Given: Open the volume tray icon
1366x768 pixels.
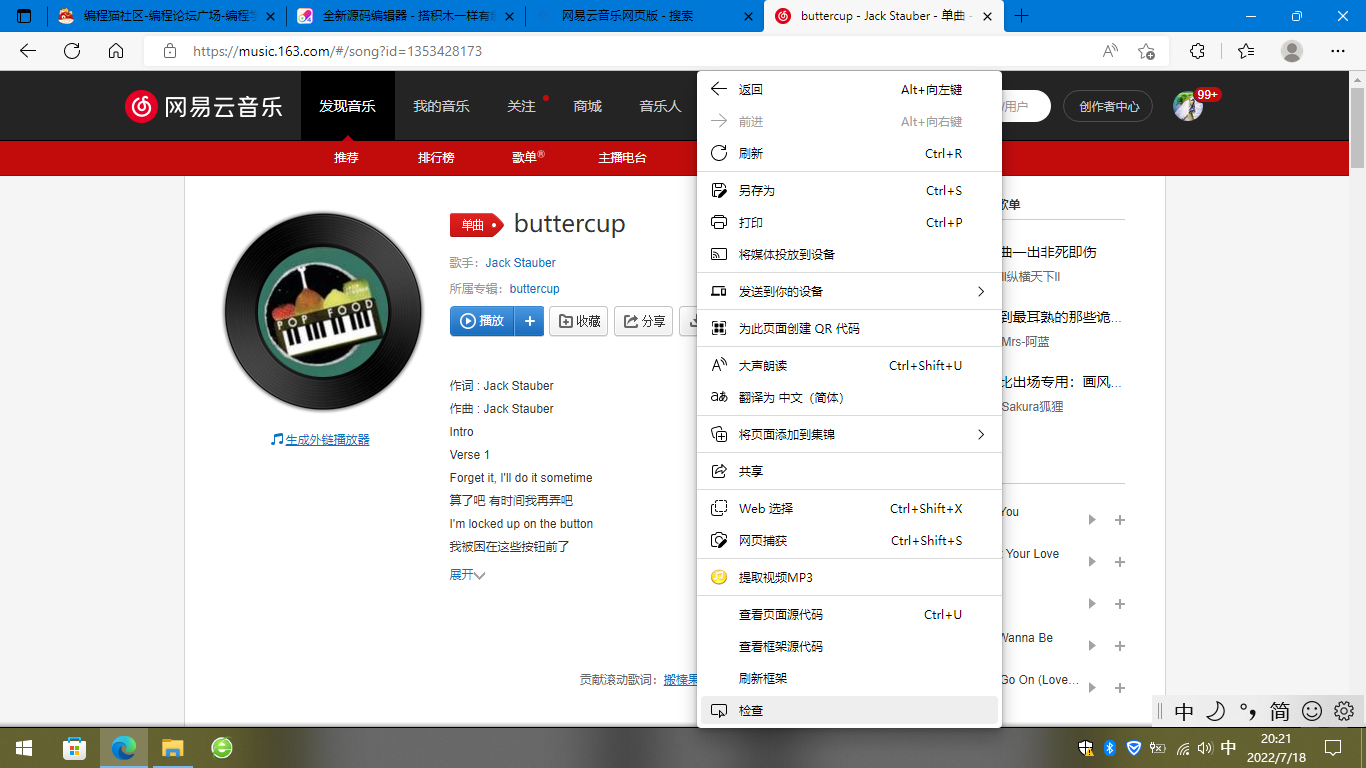Looking at the screenshot, I should coord(1205,748).
